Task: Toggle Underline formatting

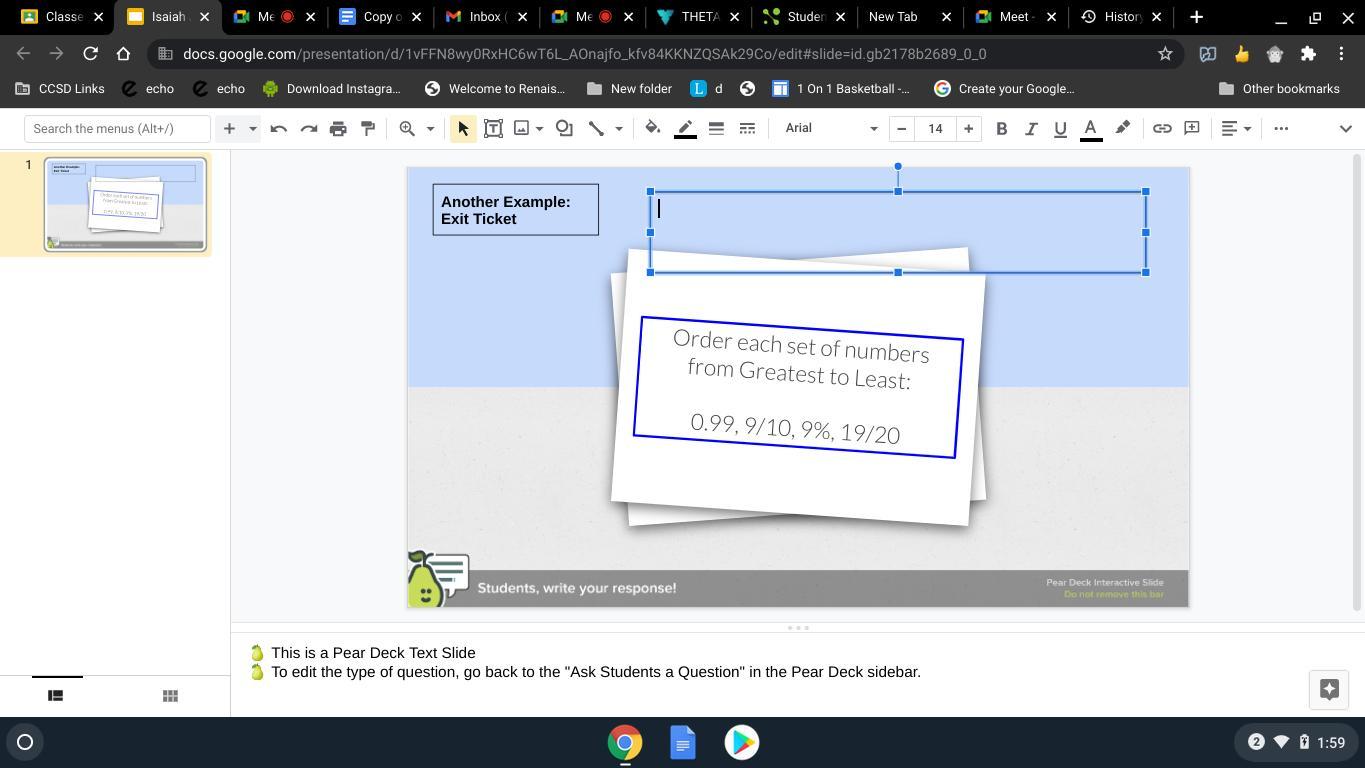Action: [x=1060, y=128]
